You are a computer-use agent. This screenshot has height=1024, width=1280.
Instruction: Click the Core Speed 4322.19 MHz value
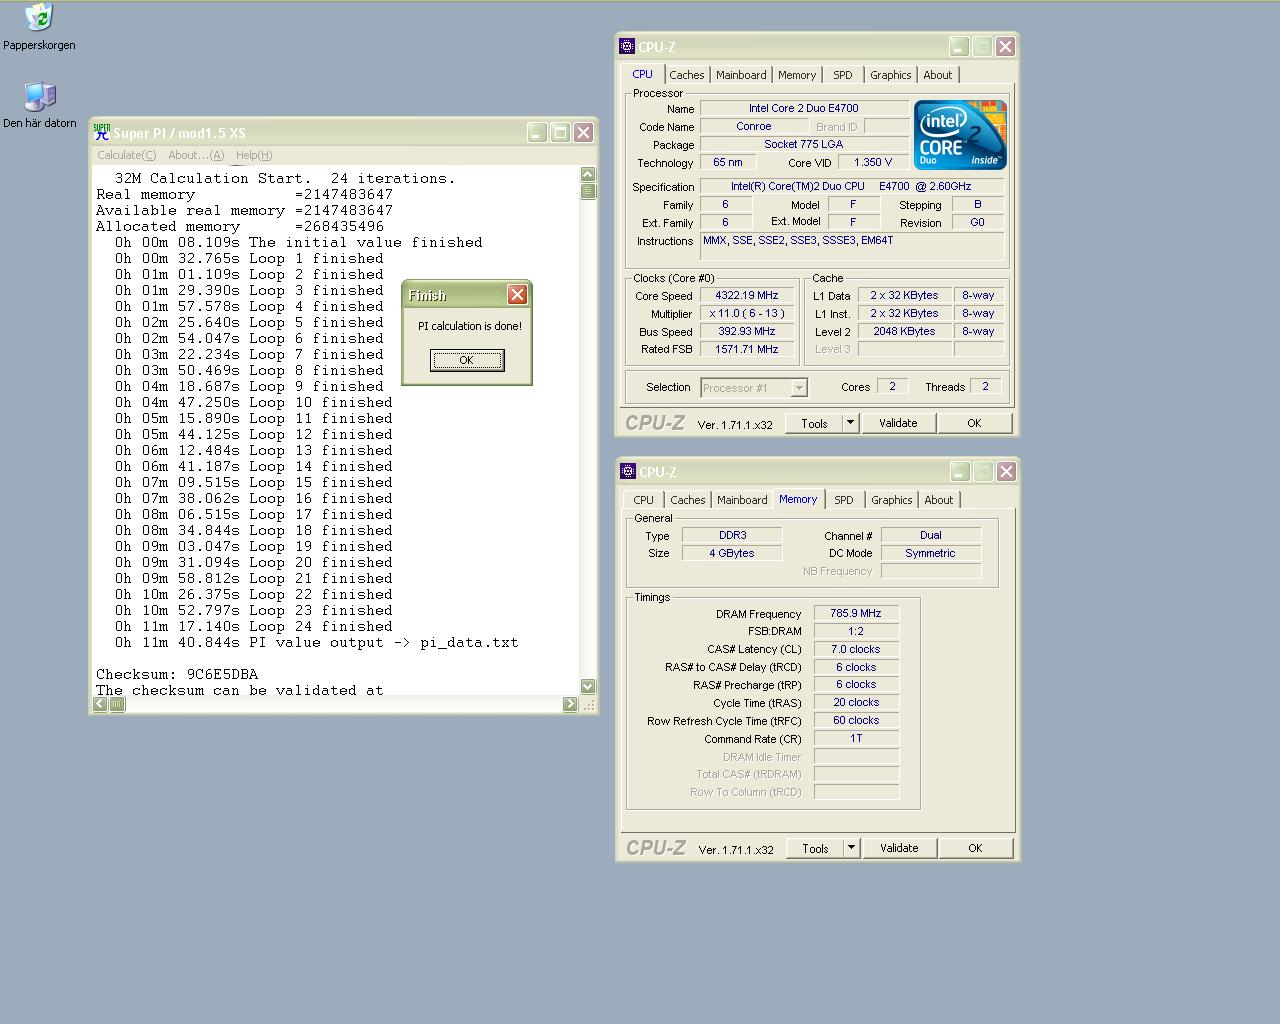pyautogui.click(x=747, y=296)
